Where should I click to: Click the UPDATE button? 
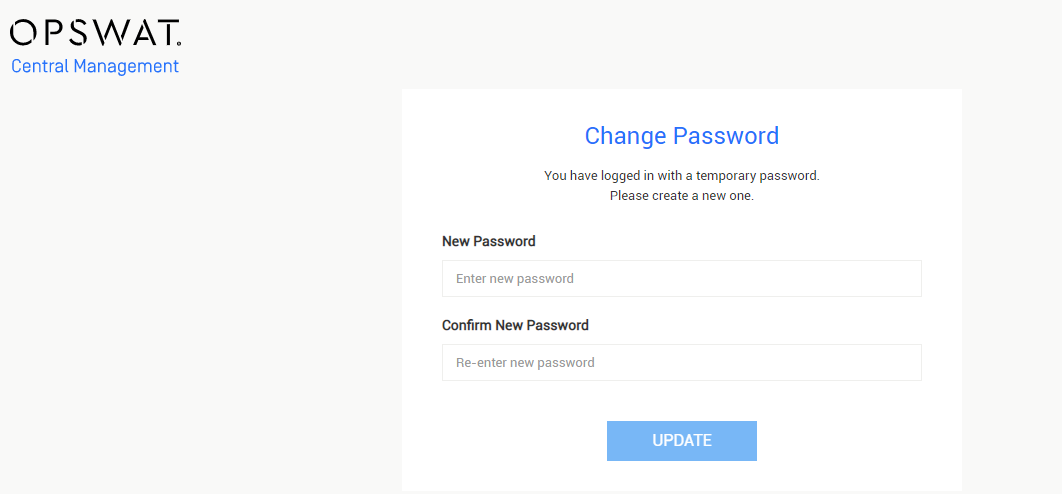tap(681, 441)
